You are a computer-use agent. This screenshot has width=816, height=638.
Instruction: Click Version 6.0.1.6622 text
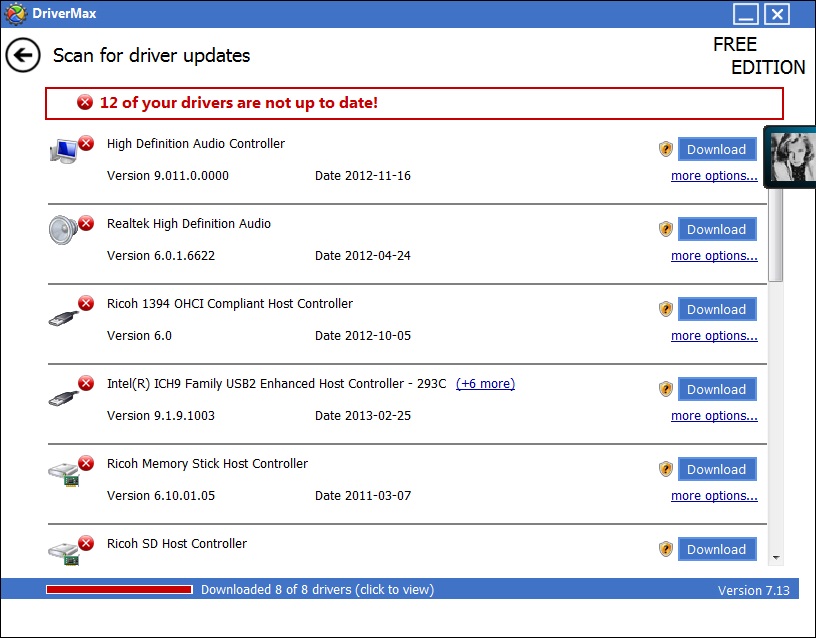tap(161, 256)
